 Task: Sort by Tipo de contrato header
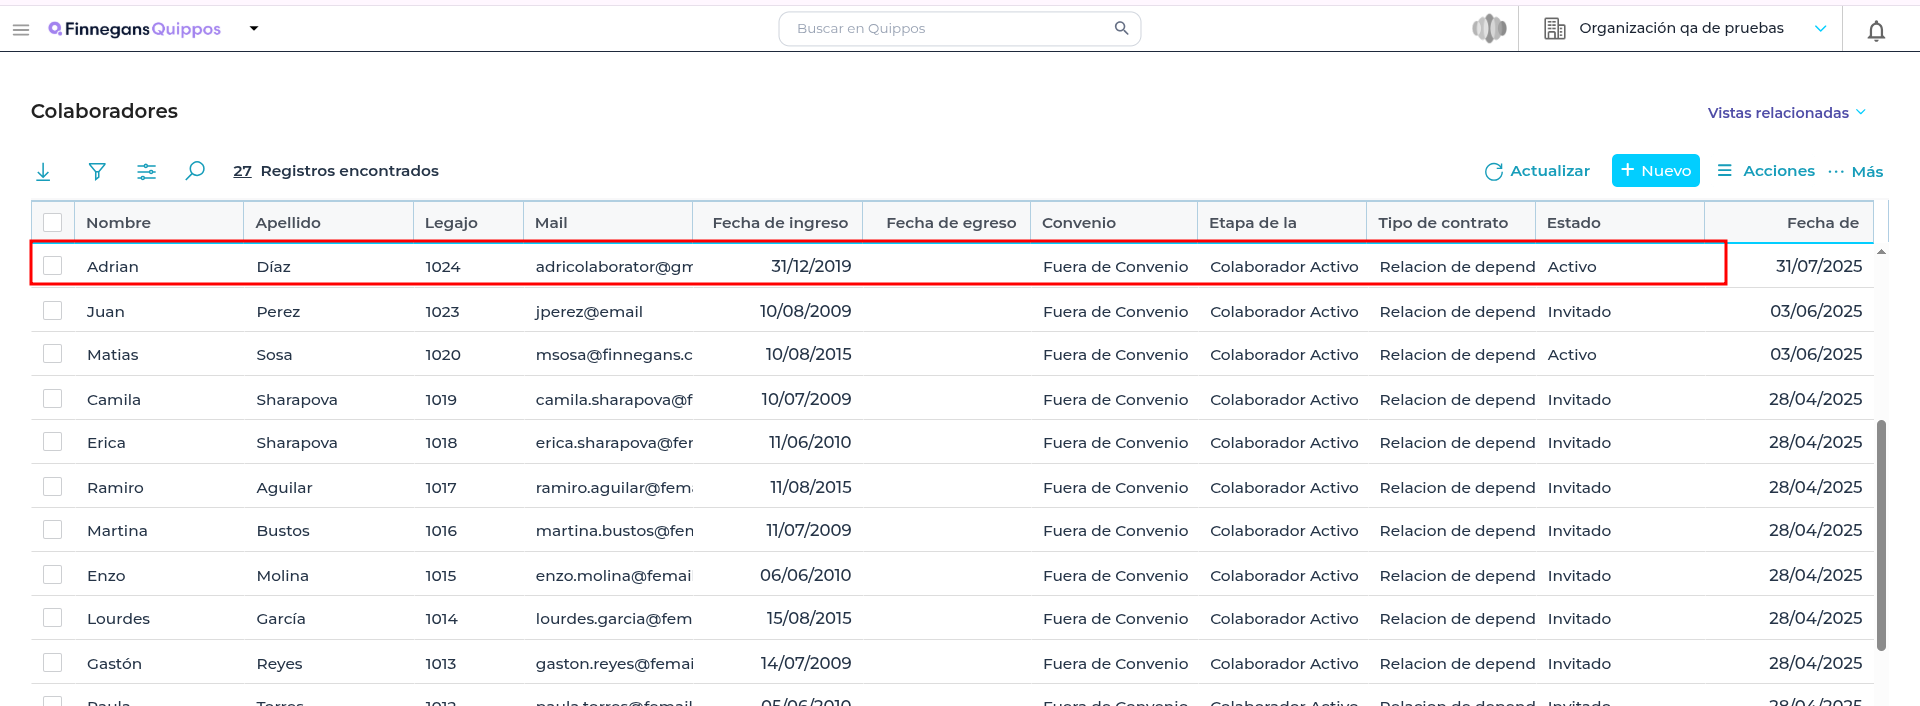click(1451, 223)
